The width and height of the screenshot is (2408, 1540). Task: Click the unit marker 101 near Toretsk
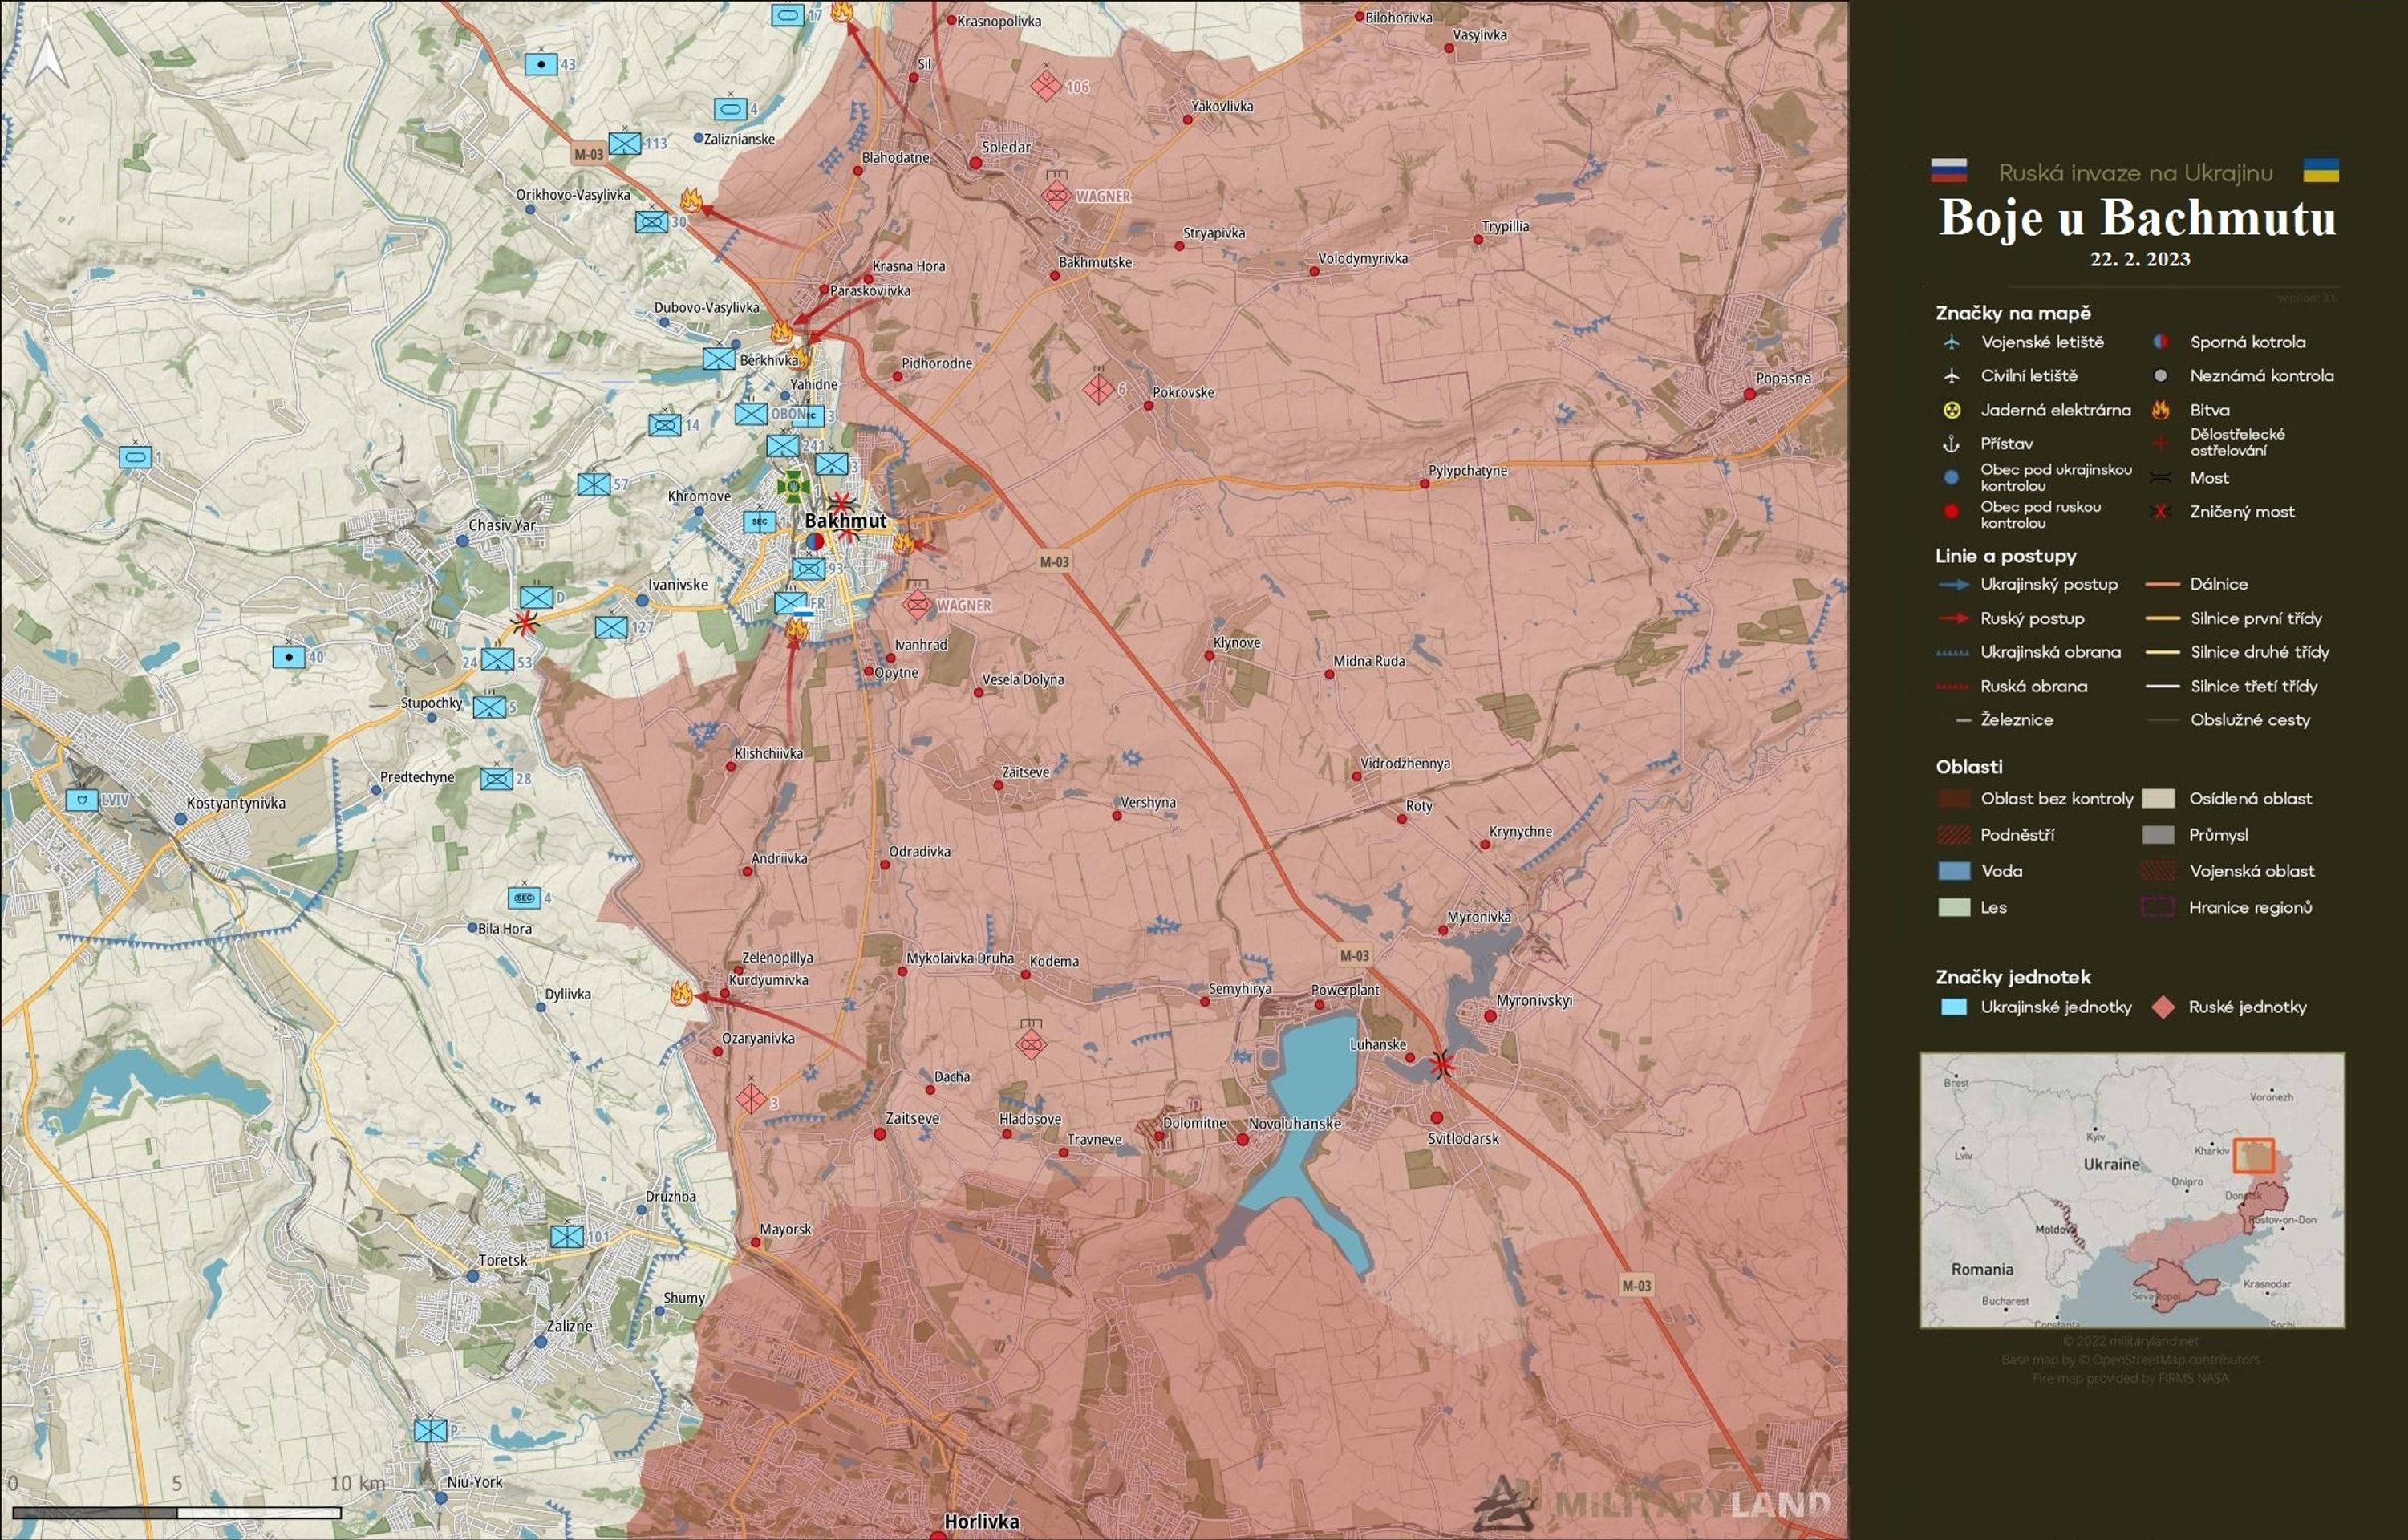[x=567, y=1236]
